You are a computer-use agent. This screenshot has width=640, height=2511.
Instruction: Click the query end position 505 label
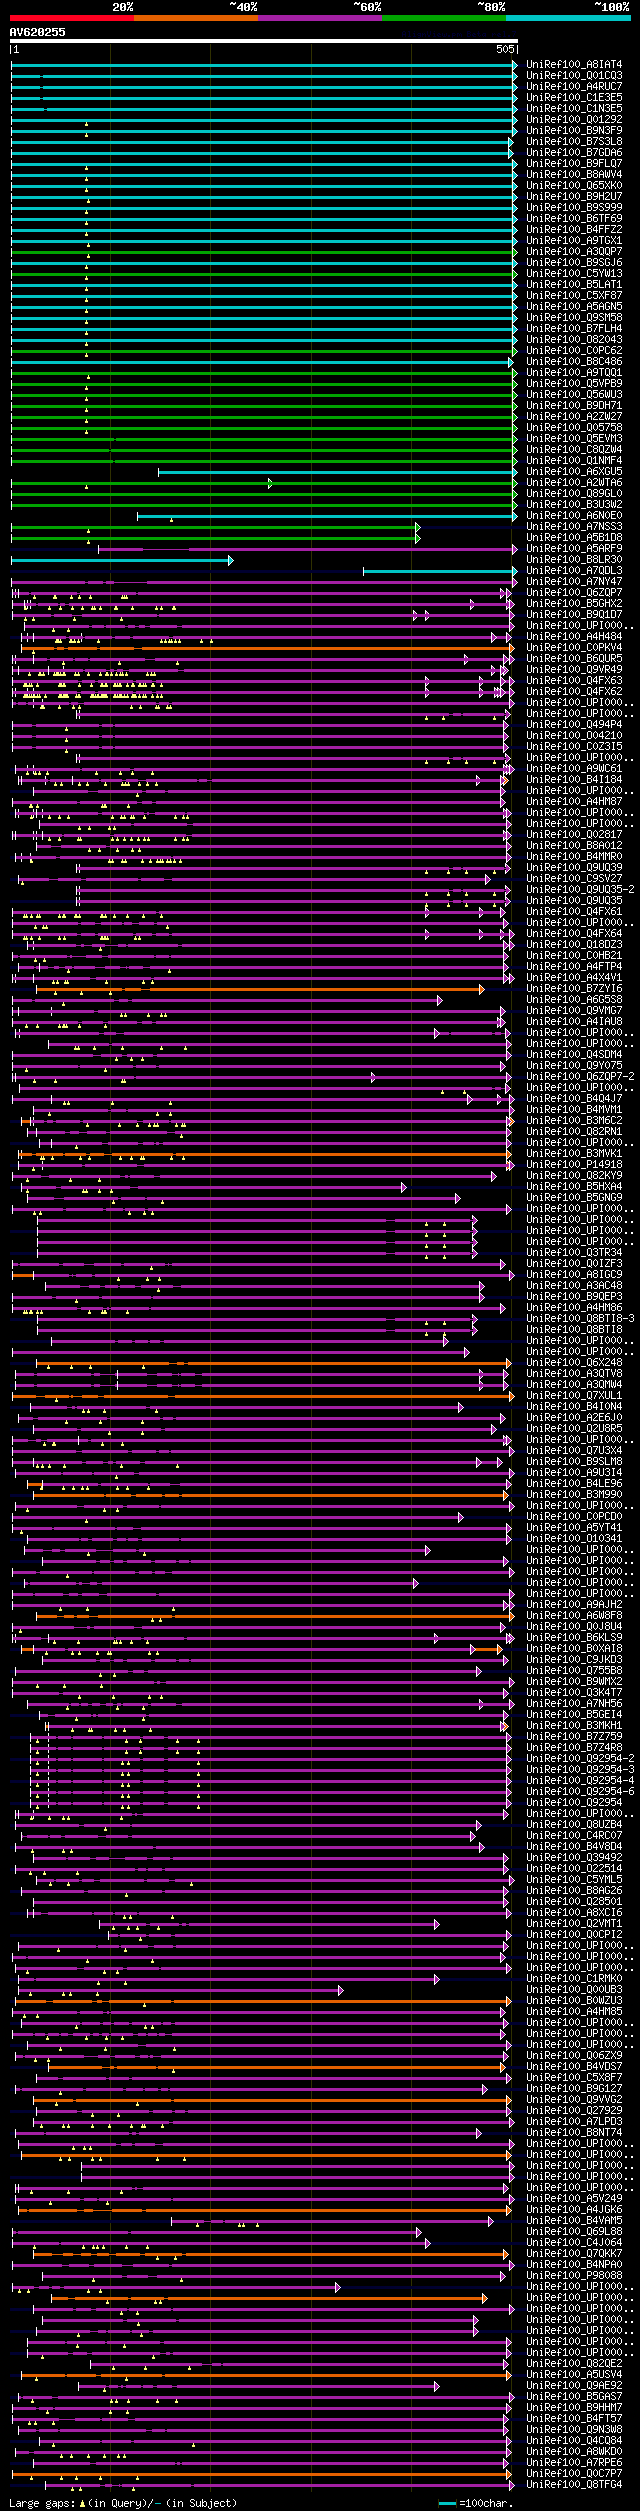pyautogui.click(x=505, y=49)
